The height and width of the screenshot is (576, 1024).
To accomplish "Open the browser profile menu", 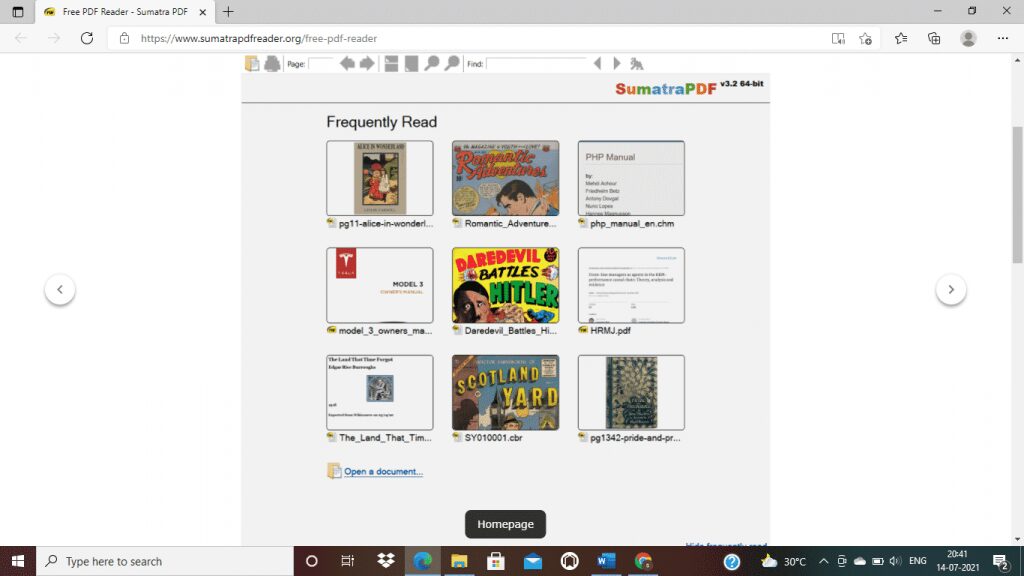I will pyautogui.click(x=968, y=39).
